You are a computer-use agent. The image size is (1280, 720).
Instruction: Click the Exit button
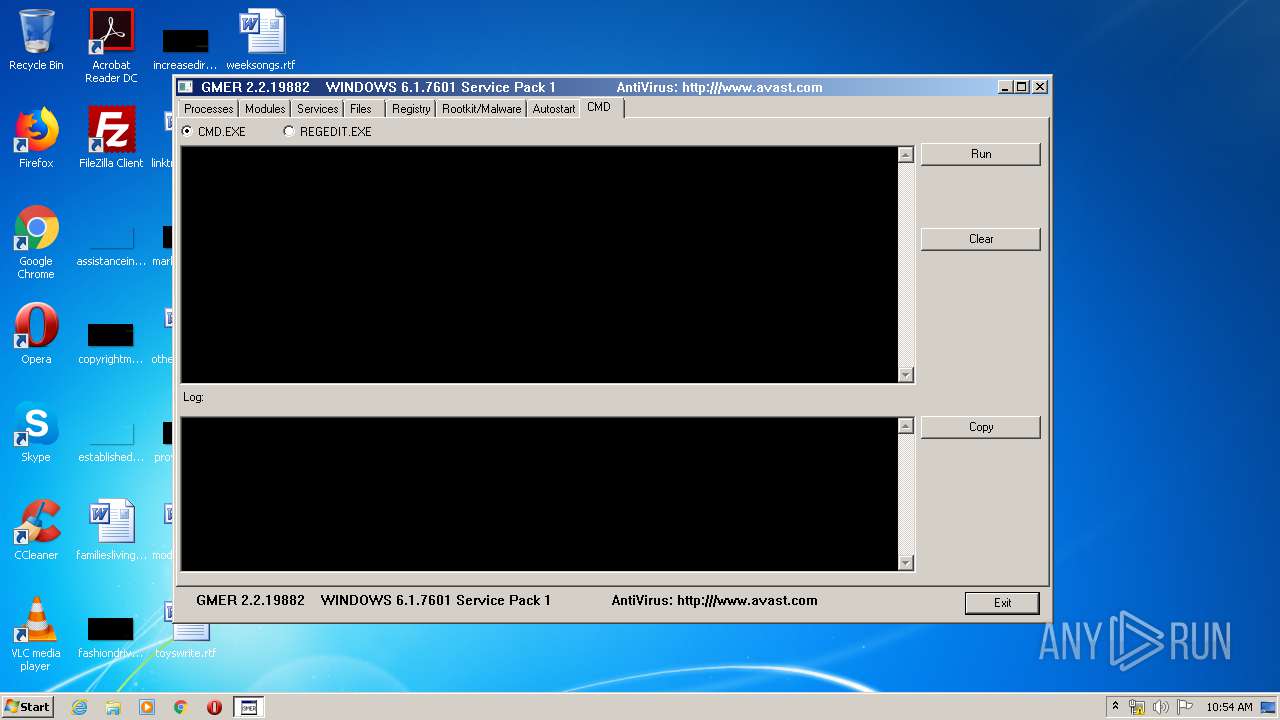click(1002, 603)
